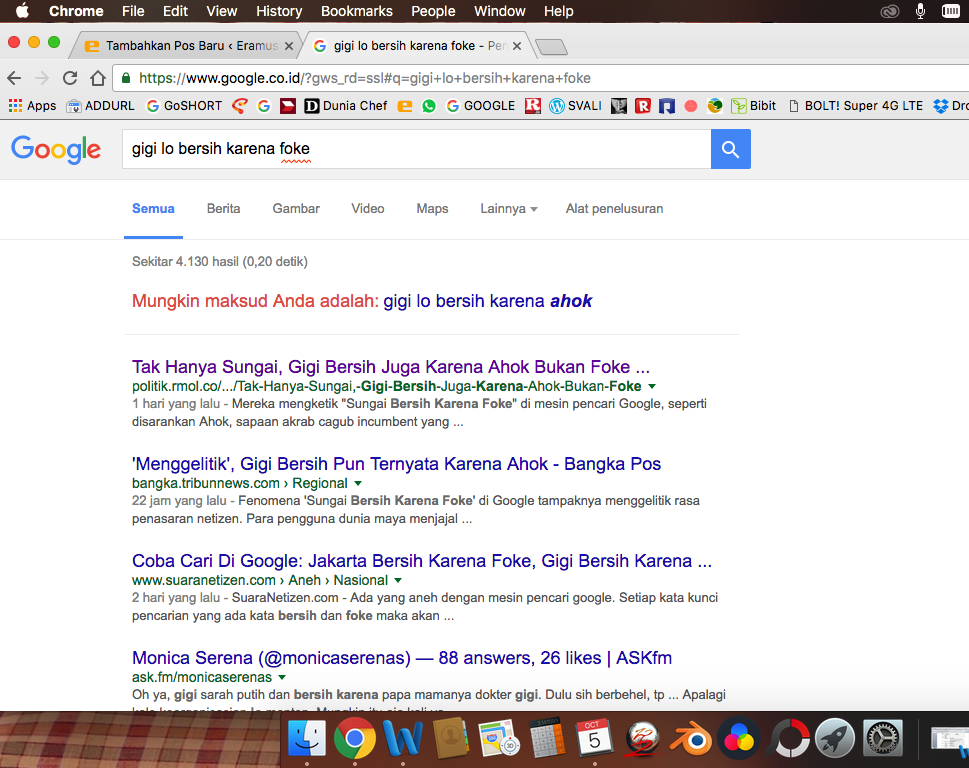Open the Chrome File menu
The height and width of the screenshot is (768, 969).
coord(133,11)
